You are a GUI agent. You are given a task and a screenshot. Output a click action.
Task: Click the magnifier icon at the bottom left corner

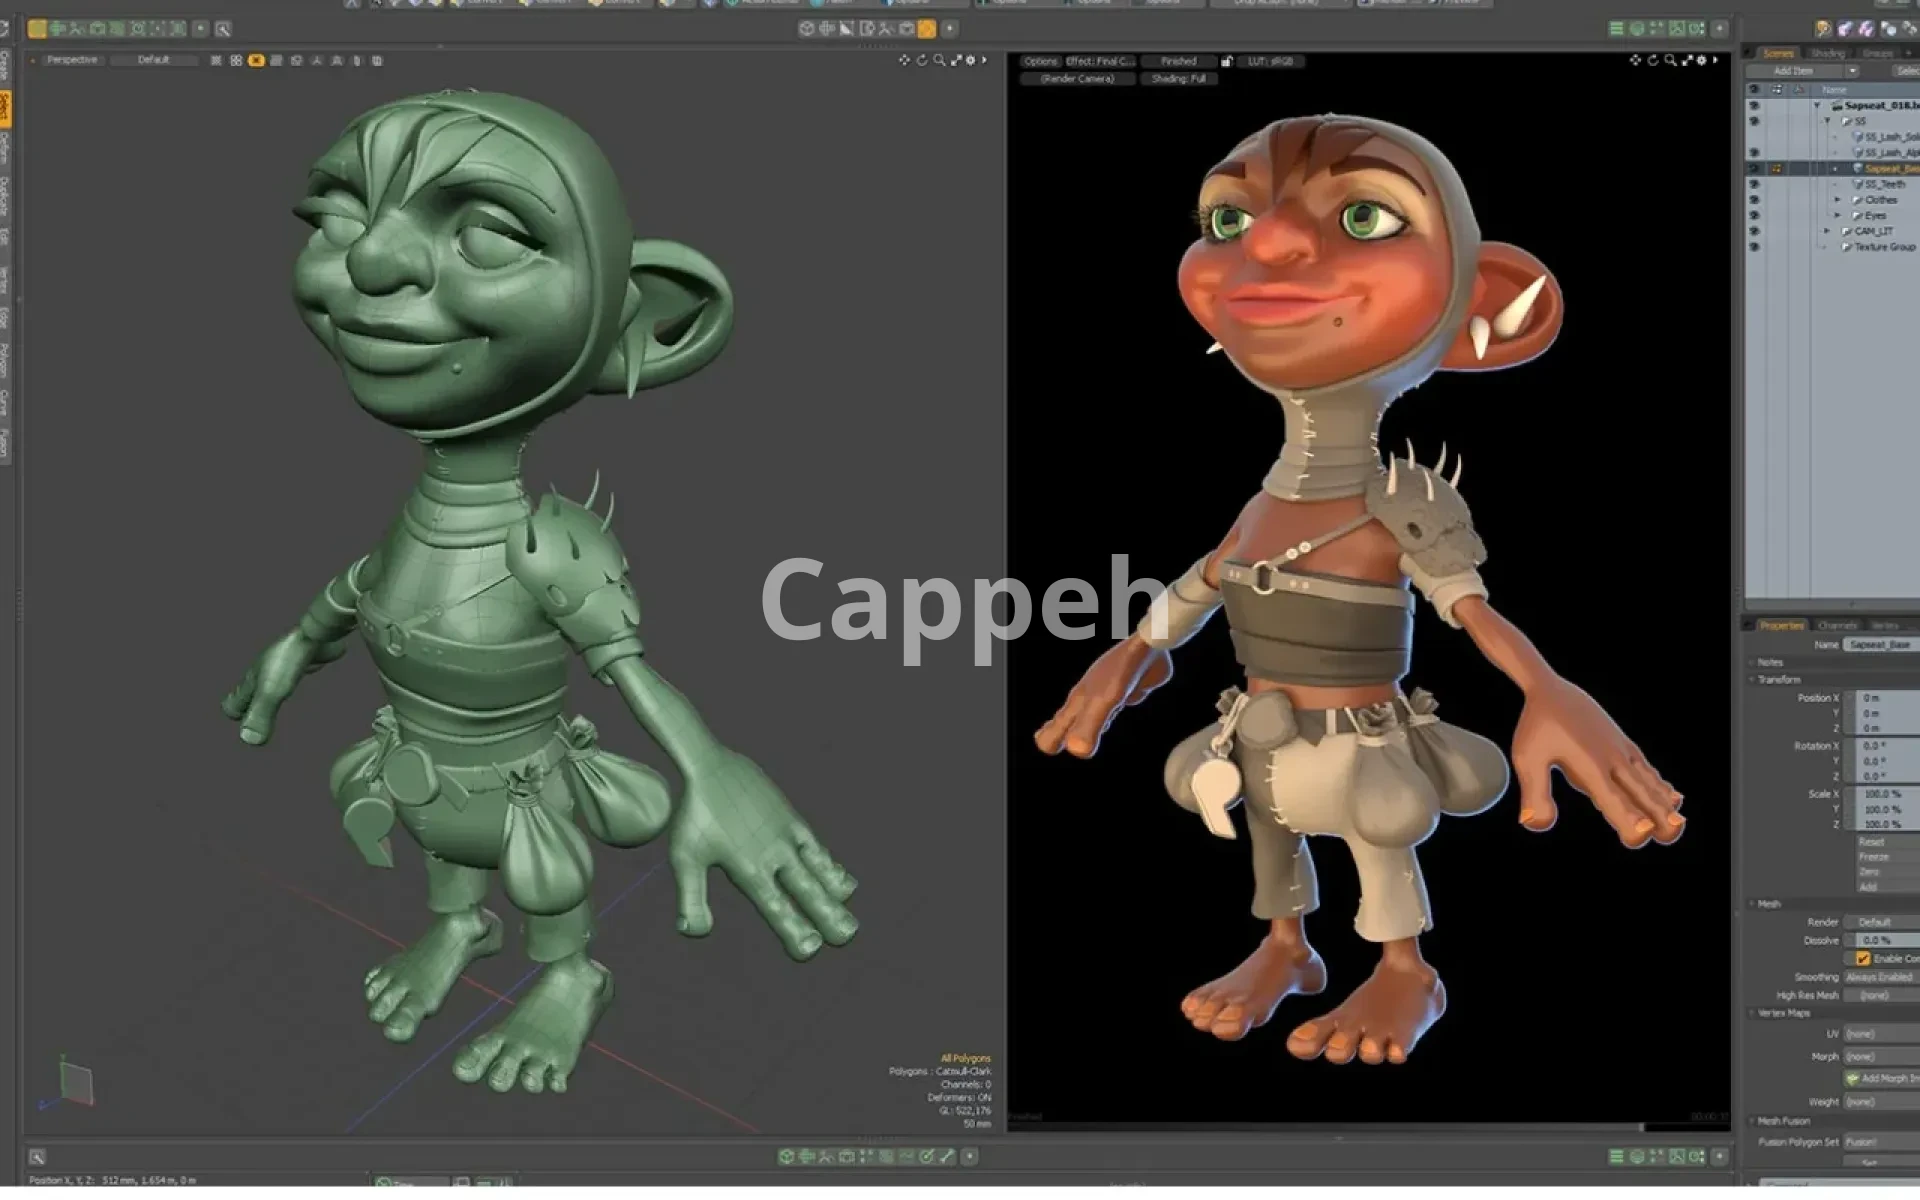coord(37,1157)
